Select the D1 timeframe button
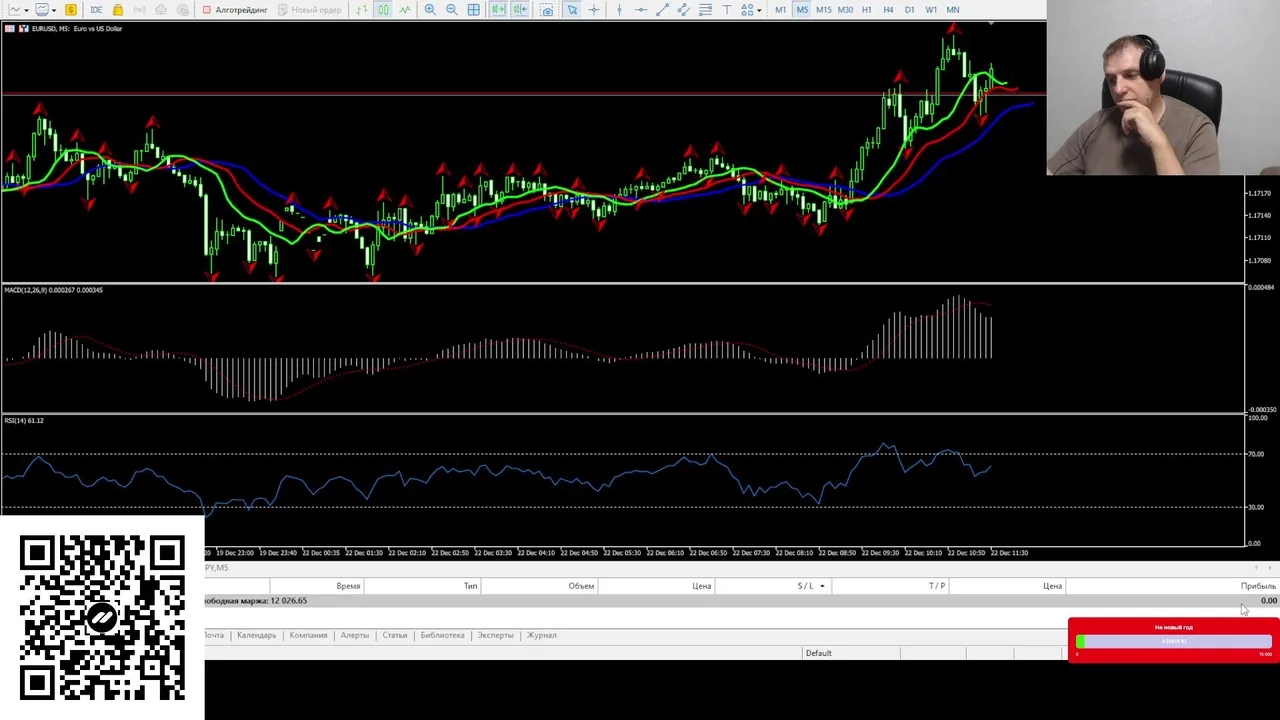Image resolution: width=1280 pixels, height=720 pixels. coord(910,9)
